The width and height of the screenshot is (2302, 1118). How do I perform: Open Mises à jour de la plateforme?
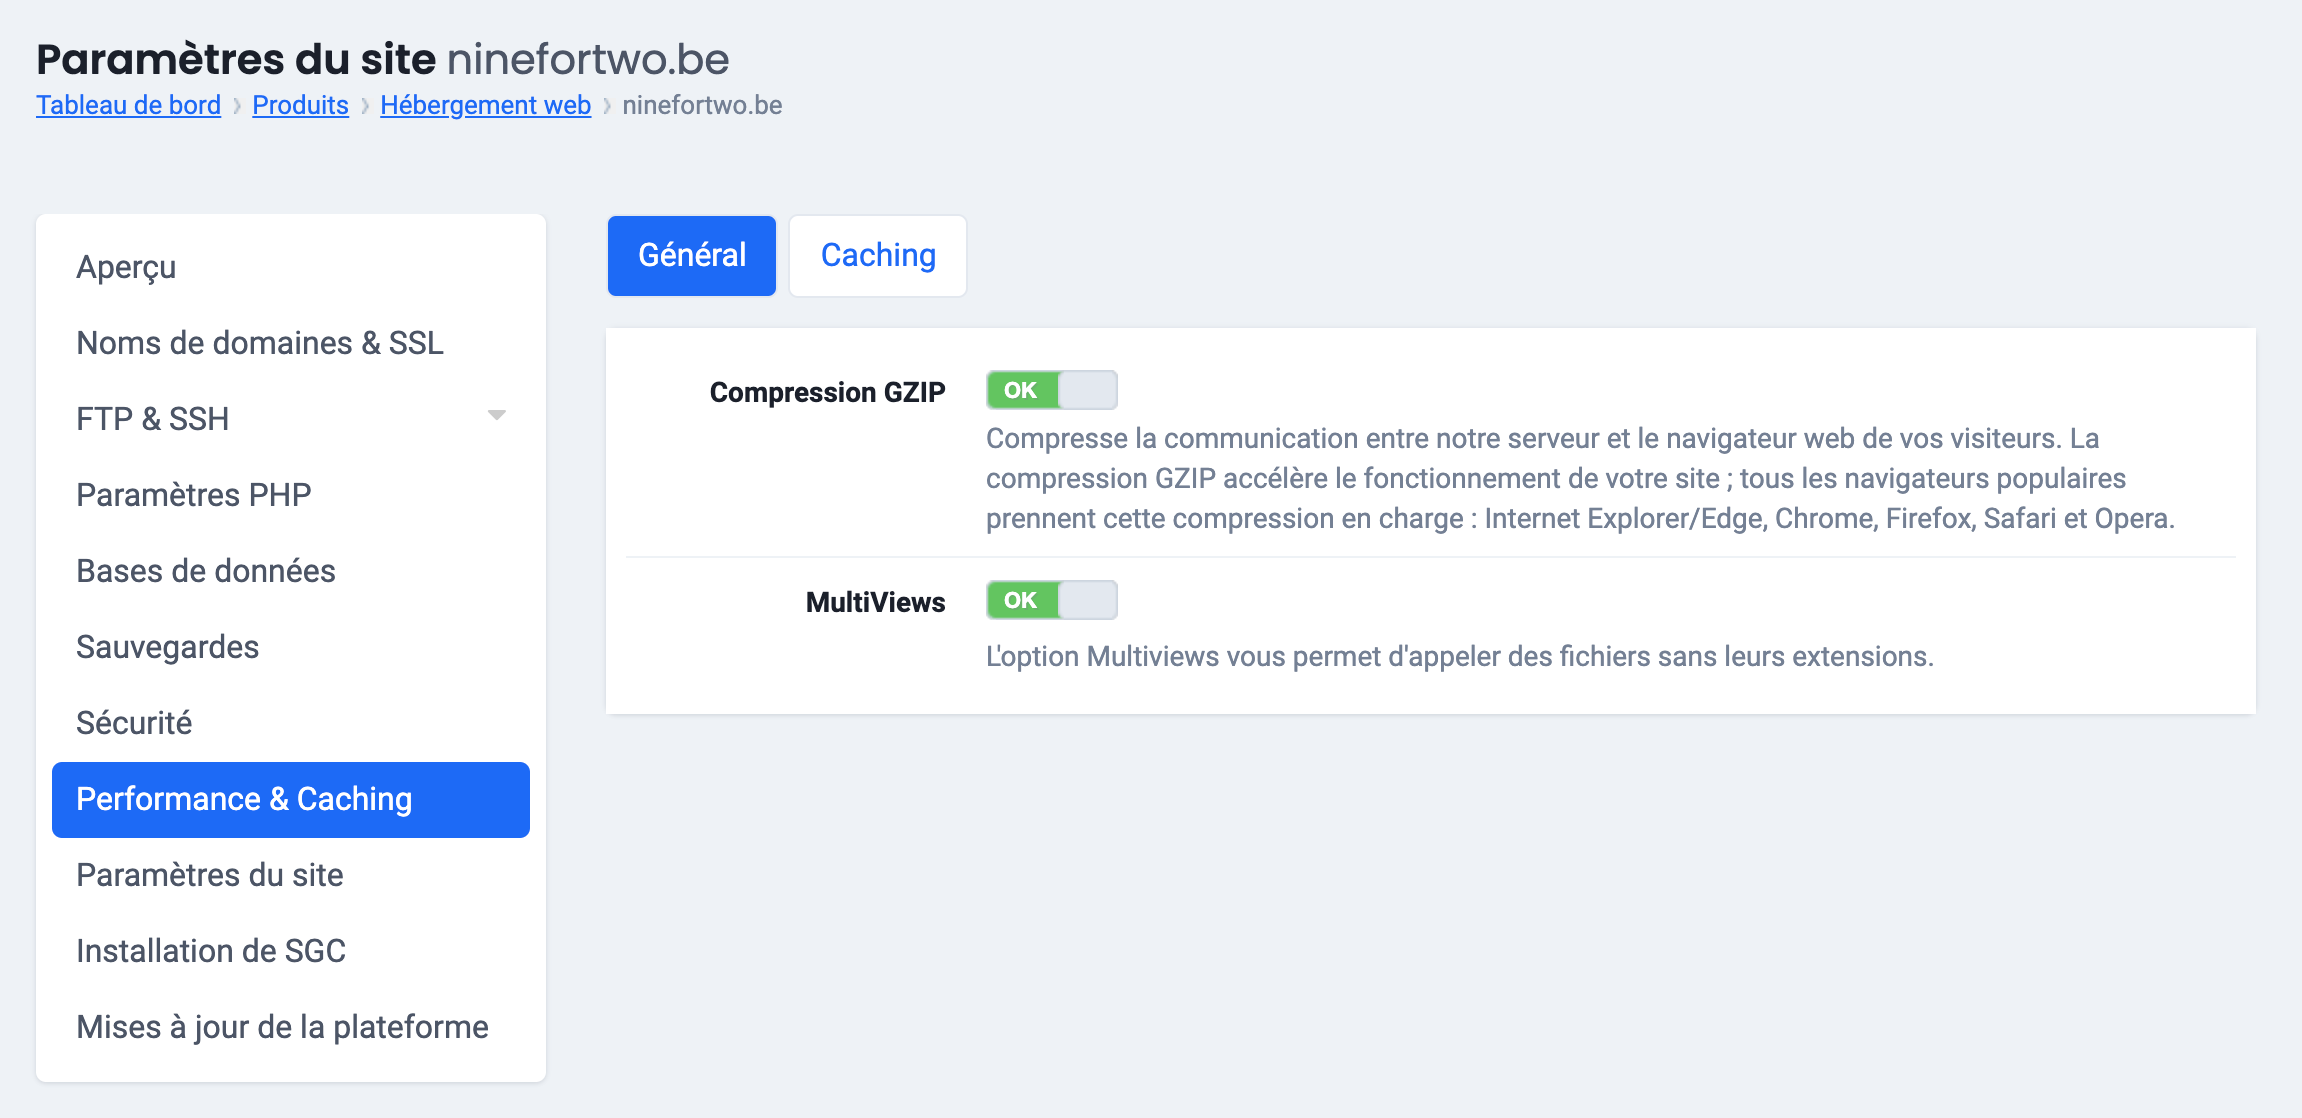[x=282, y=1027]
